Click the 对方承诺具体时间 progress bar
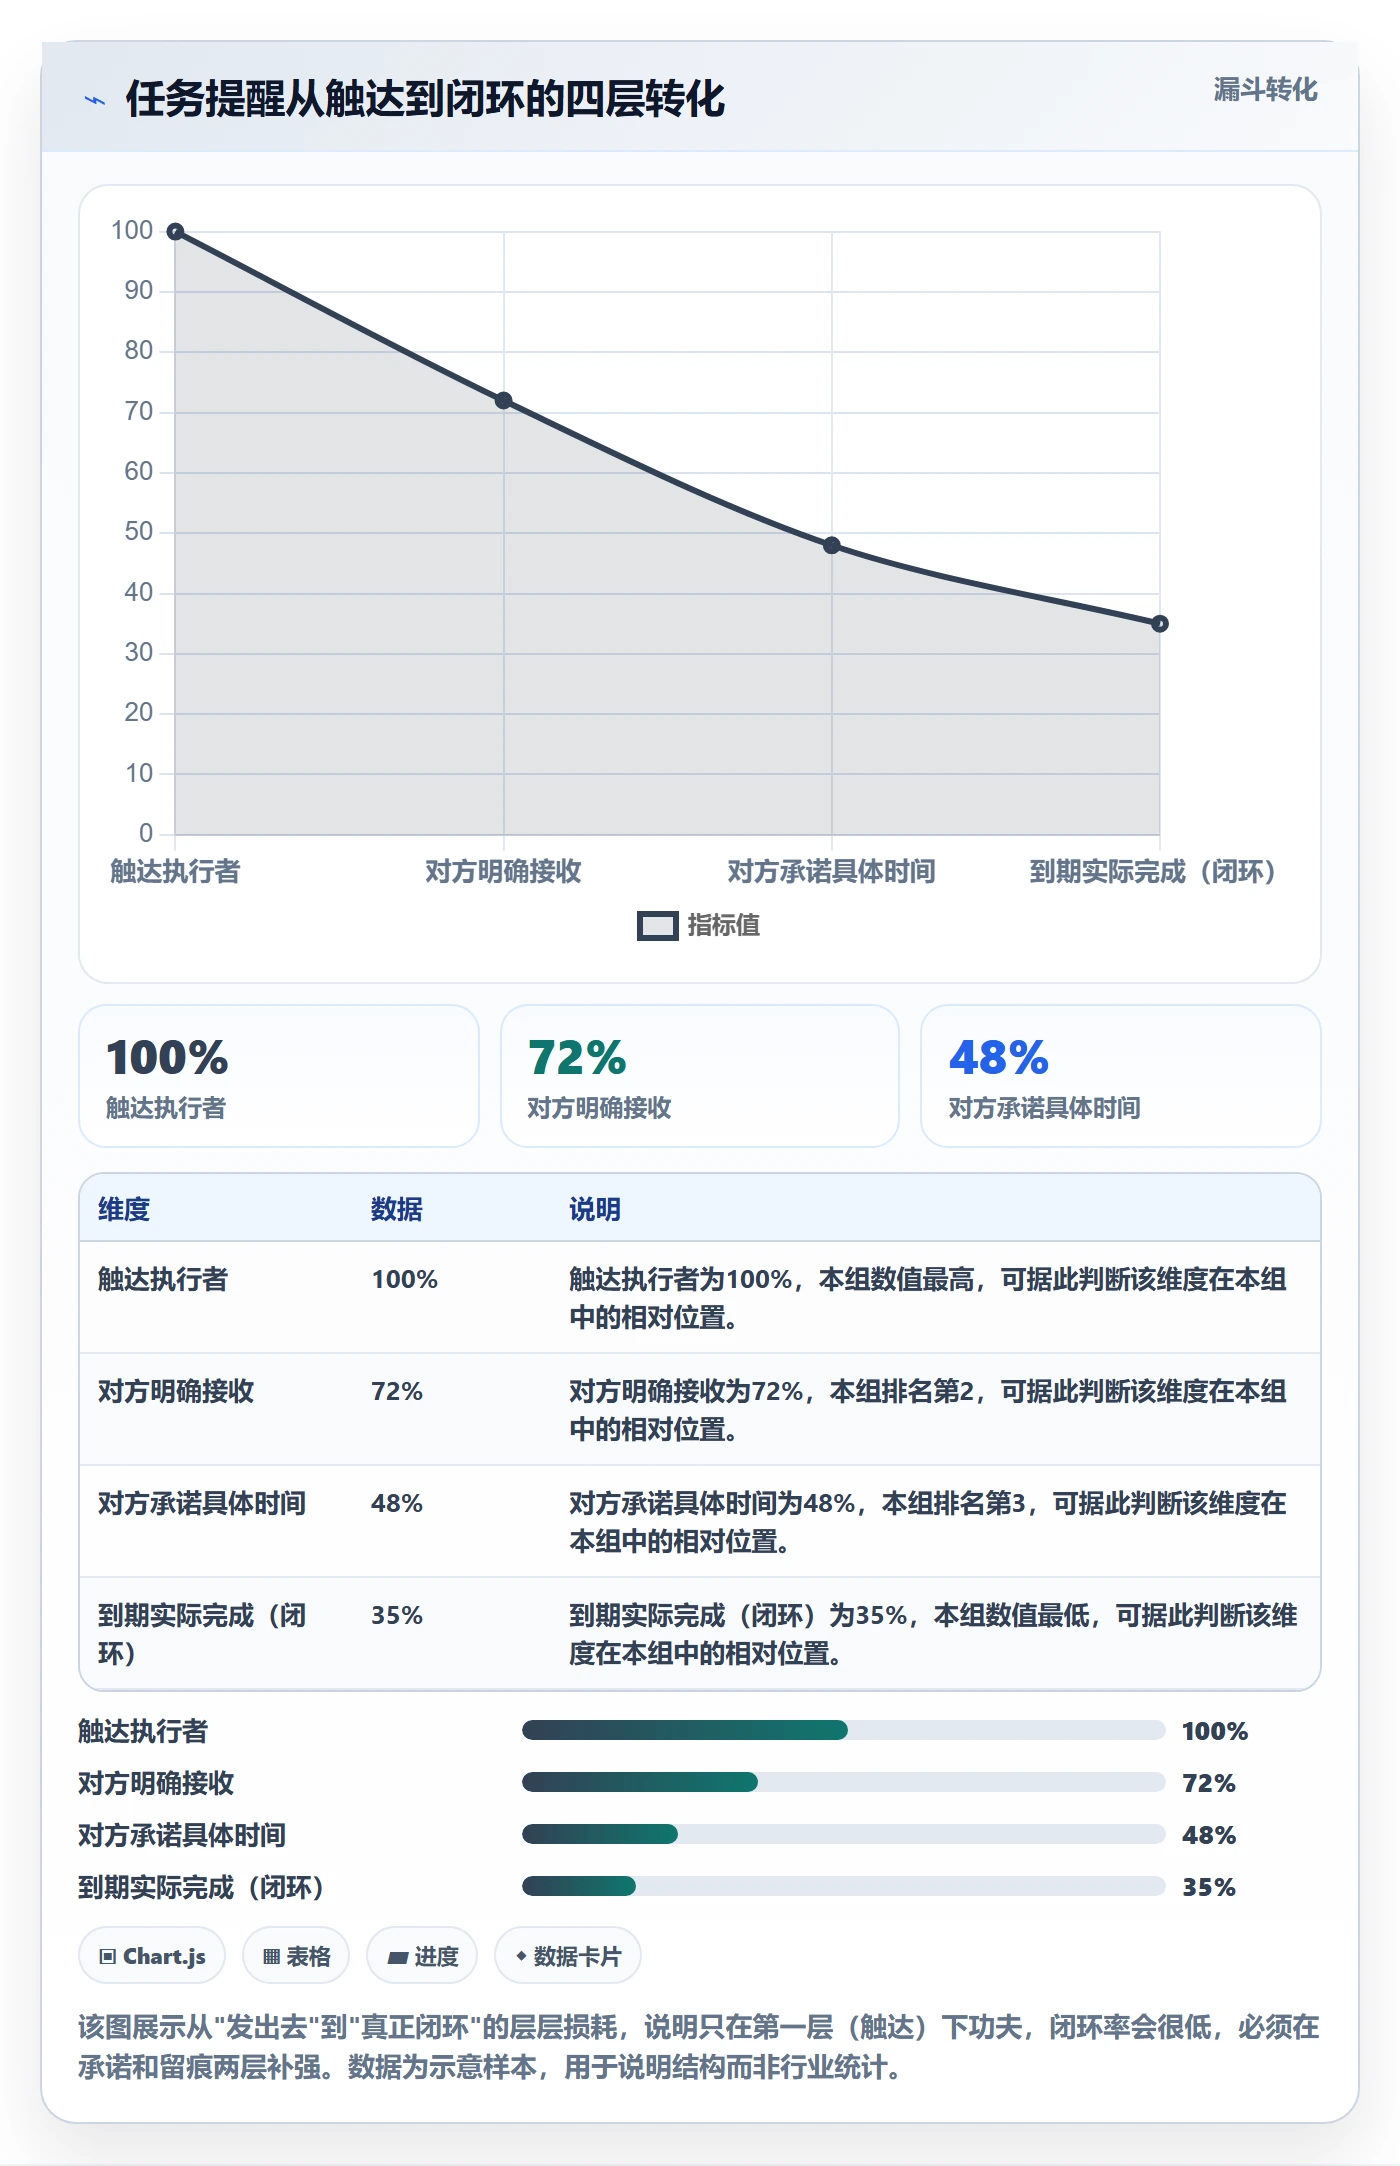Image resolution: width=1400 pixels, height=2166 pixels. pyautogui.click(x=844, y=1834)
